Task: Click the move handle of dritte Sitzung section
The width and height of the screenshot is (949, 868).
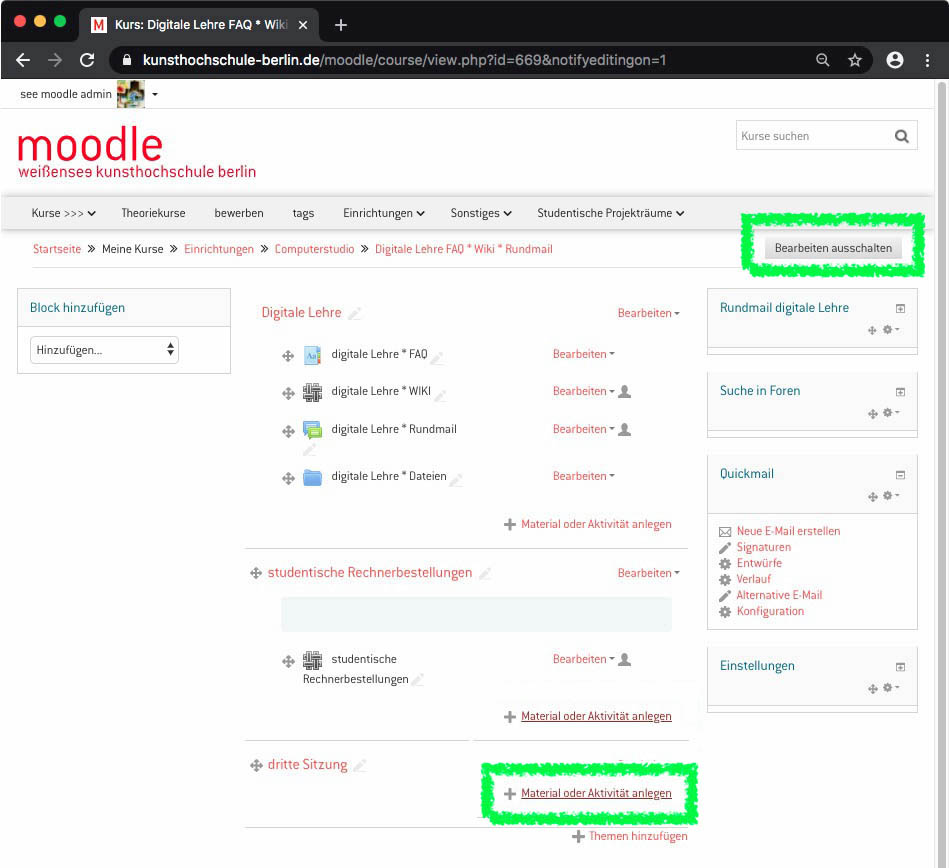Action: click(x=256, y=765)
